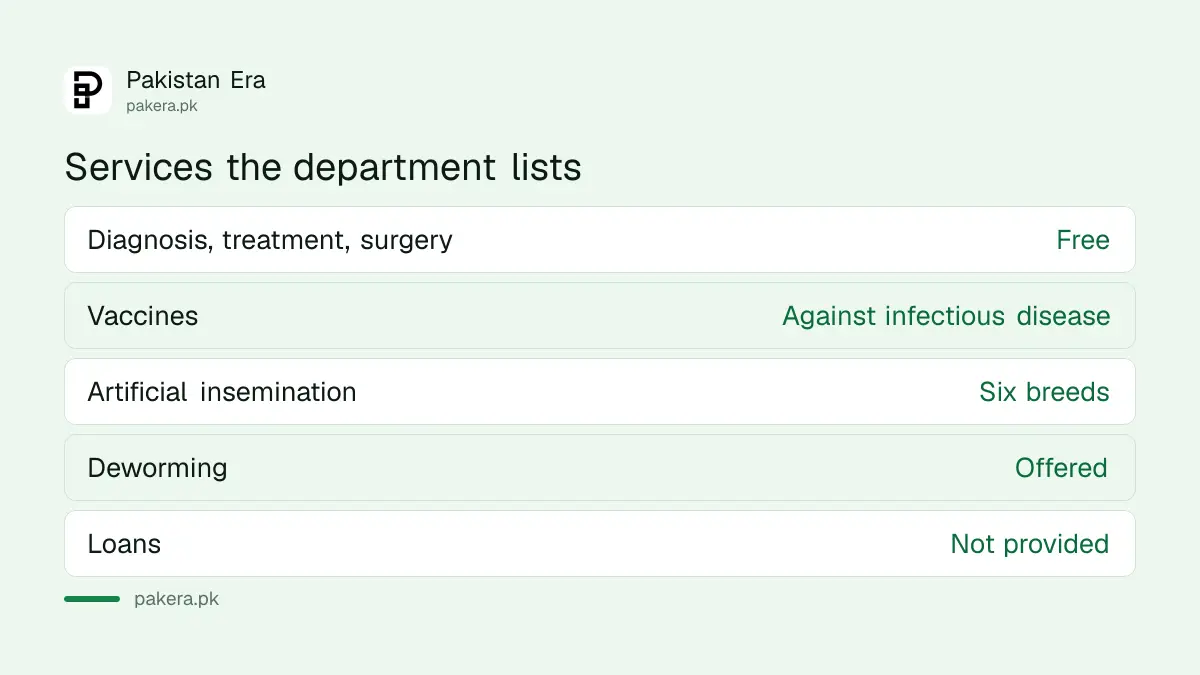1200x675 pixels.
Task: Select the Diagnosis, treatment, surgery row
Action: tap(600, 240)
